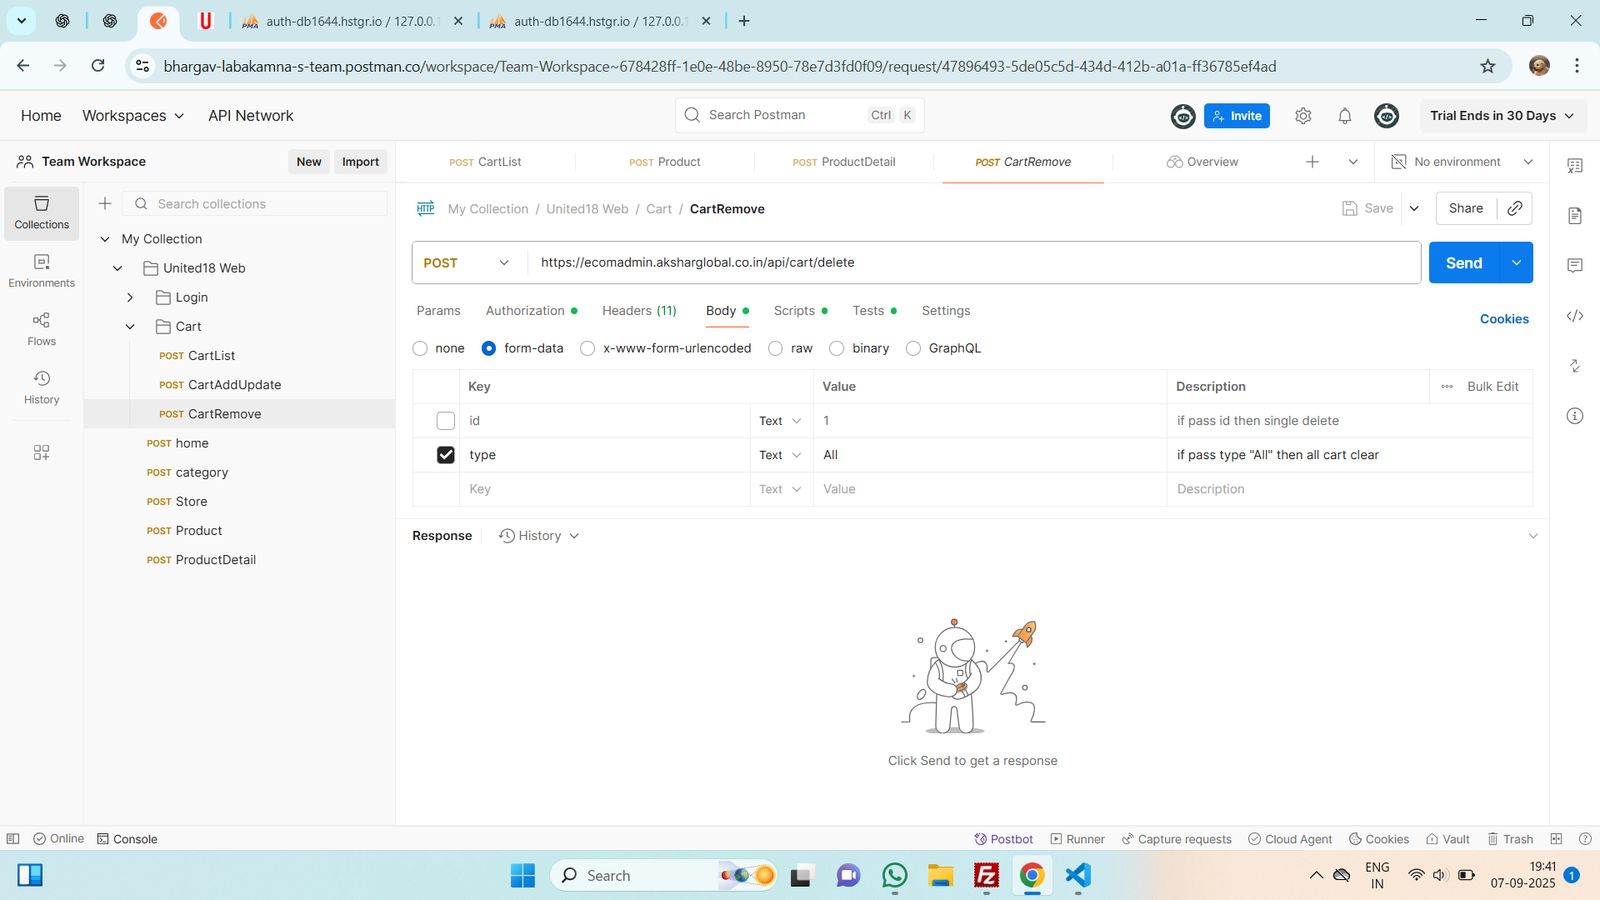Screen dimensions: 1600x900
Task: Open Runner in the status bar
Action: click(x=1077, y=839)
